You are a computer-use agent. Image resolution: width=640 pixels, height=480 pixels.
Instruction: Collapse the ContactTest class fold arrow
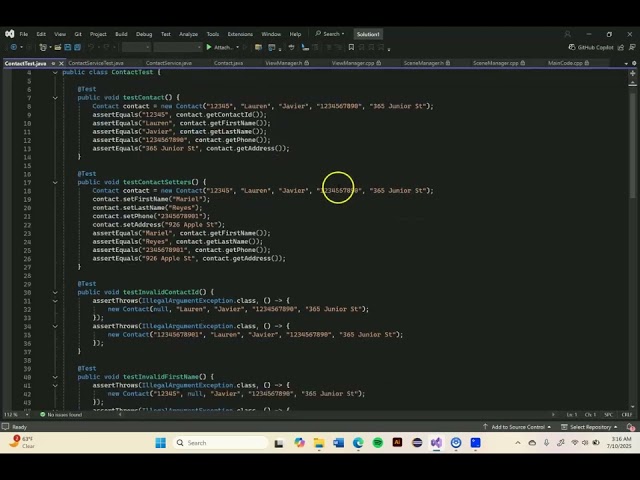55,72
